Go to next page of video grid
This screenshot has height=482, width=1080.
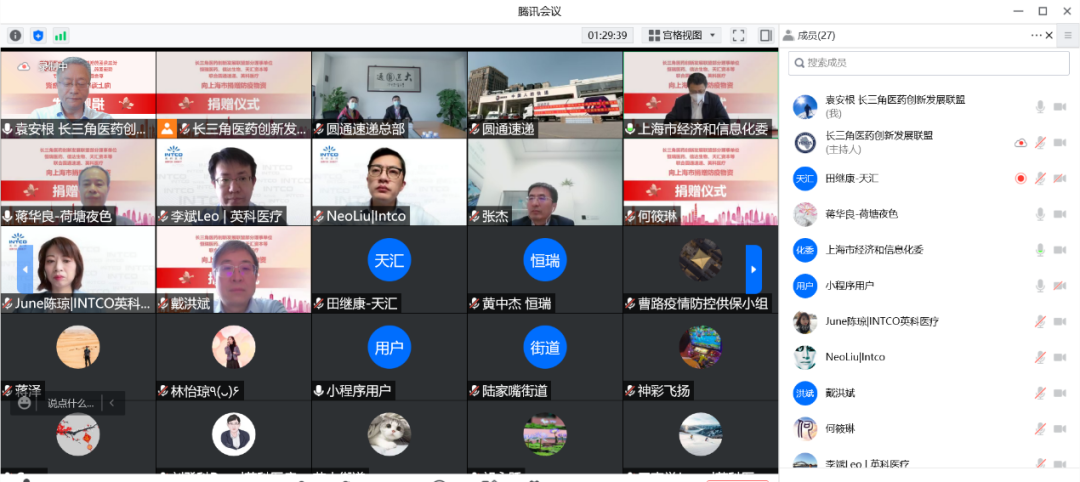[x=754, y=268]
